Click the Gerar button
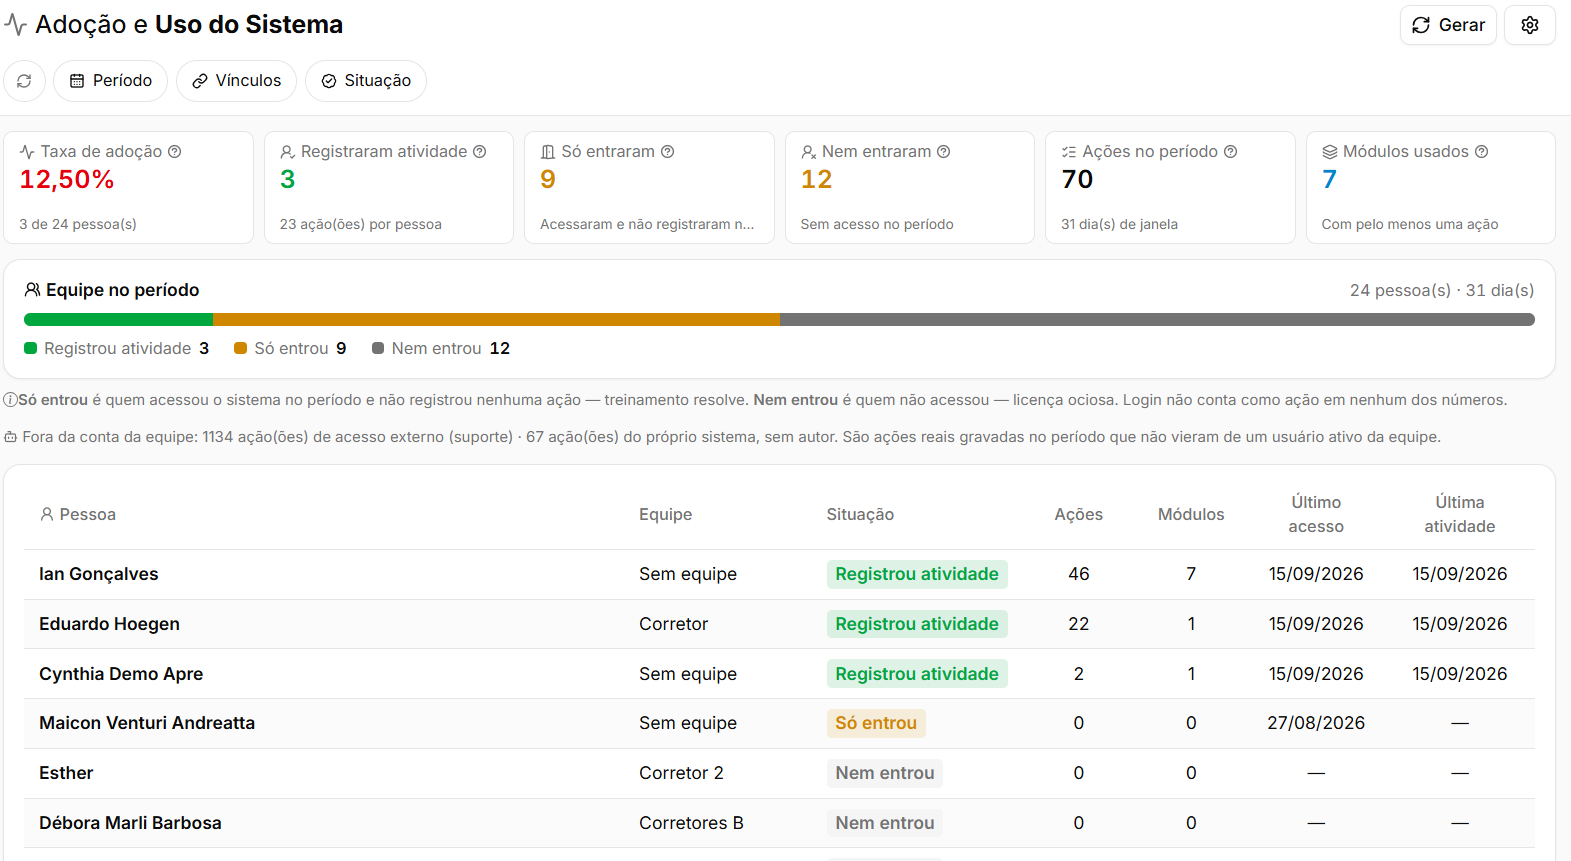Viewport: 1571px width, 861px height. 1447,25
